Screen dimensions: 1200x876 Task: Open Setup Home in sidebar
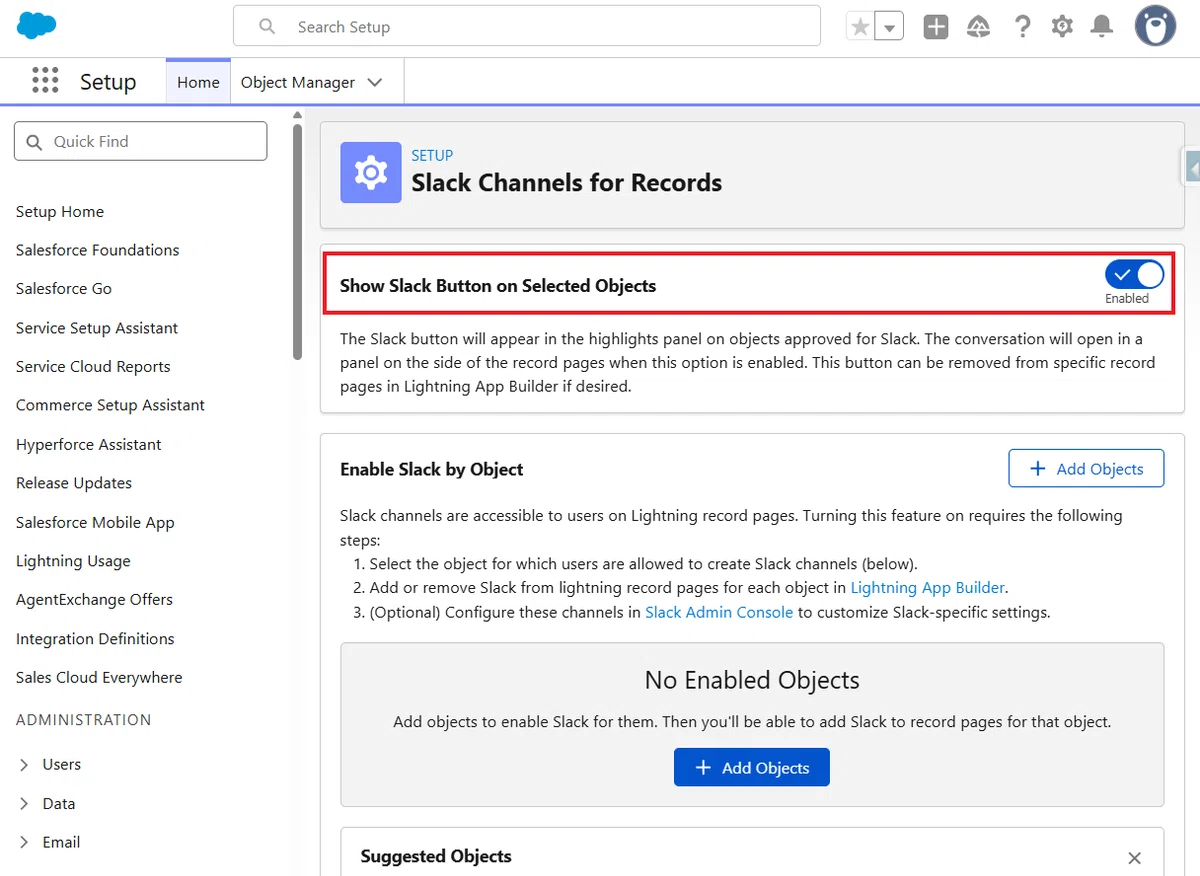click(60, 212)
